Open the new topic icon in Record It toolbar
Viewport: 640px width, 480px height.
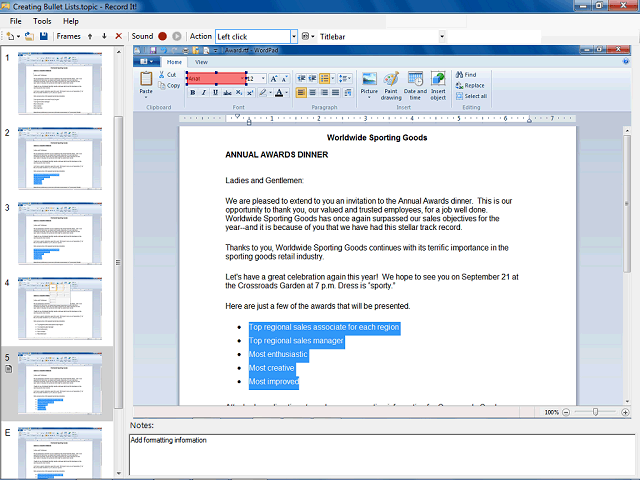tap(11, 36)
